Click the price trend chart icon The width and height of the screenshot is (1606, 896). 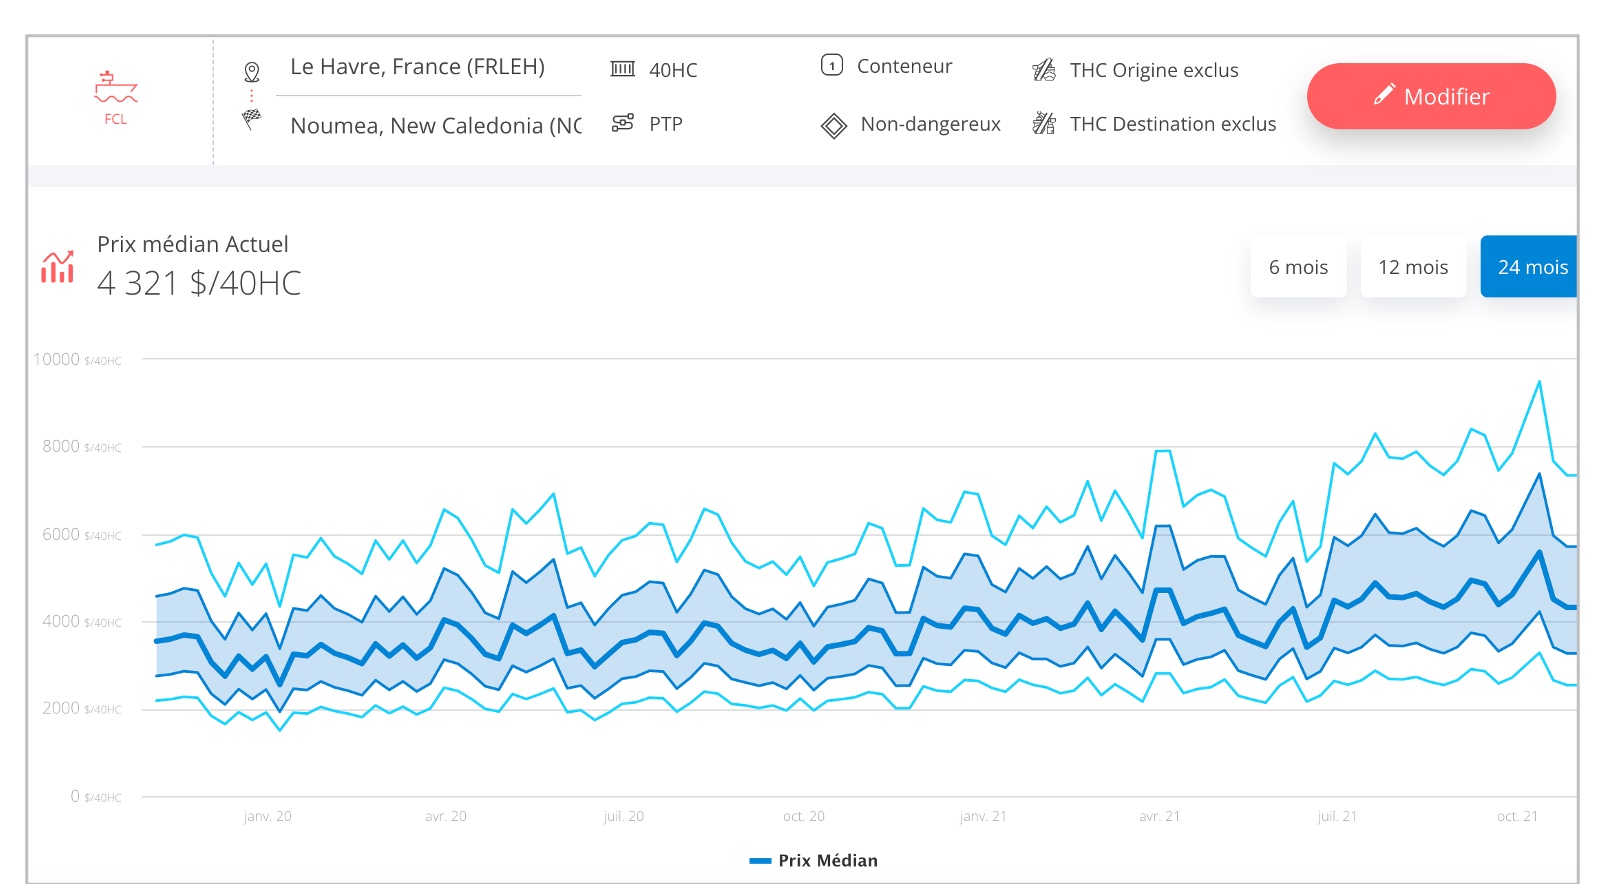(58, 267)
